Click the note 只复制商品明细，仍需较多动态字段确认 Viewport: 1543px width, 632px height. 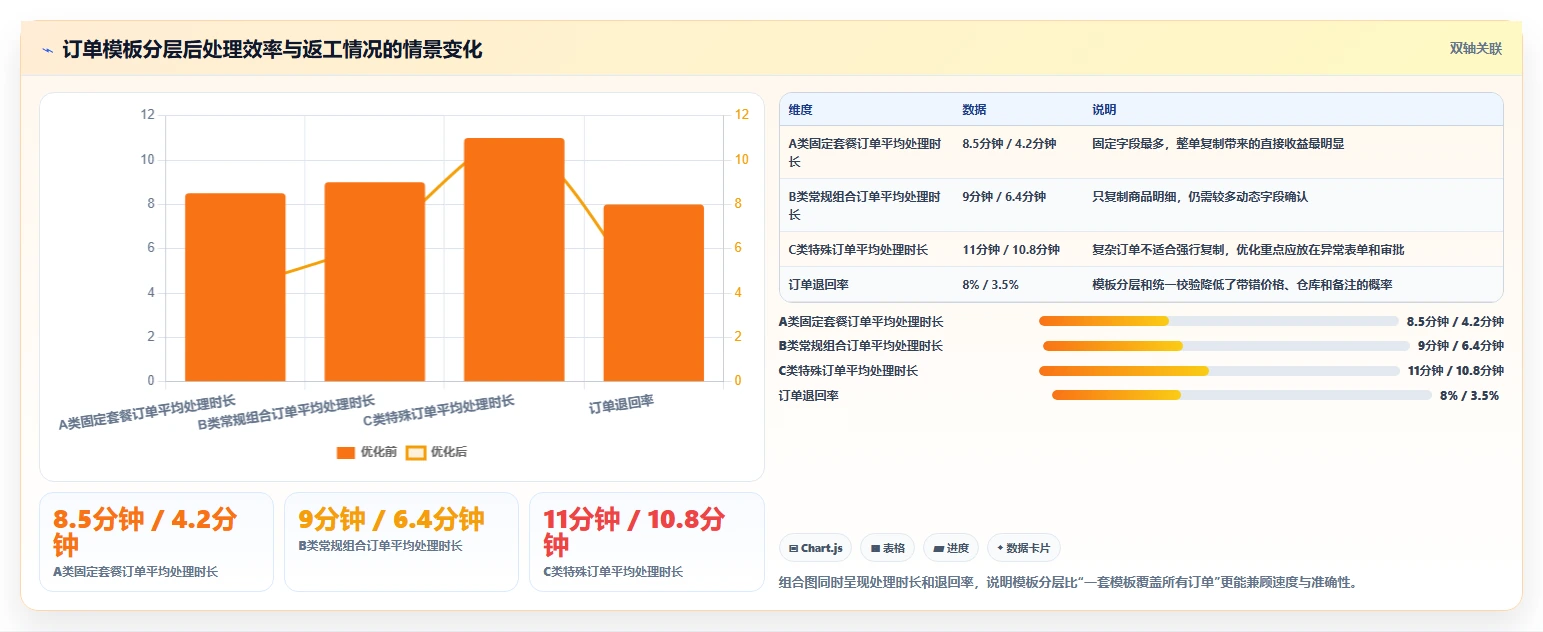coord(1200,197)
